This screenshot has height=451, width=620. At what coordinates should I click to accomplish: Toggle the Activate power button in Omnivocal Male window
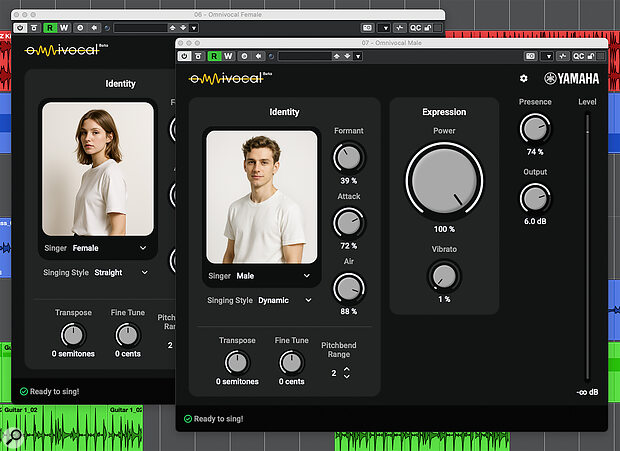point(184,56)
